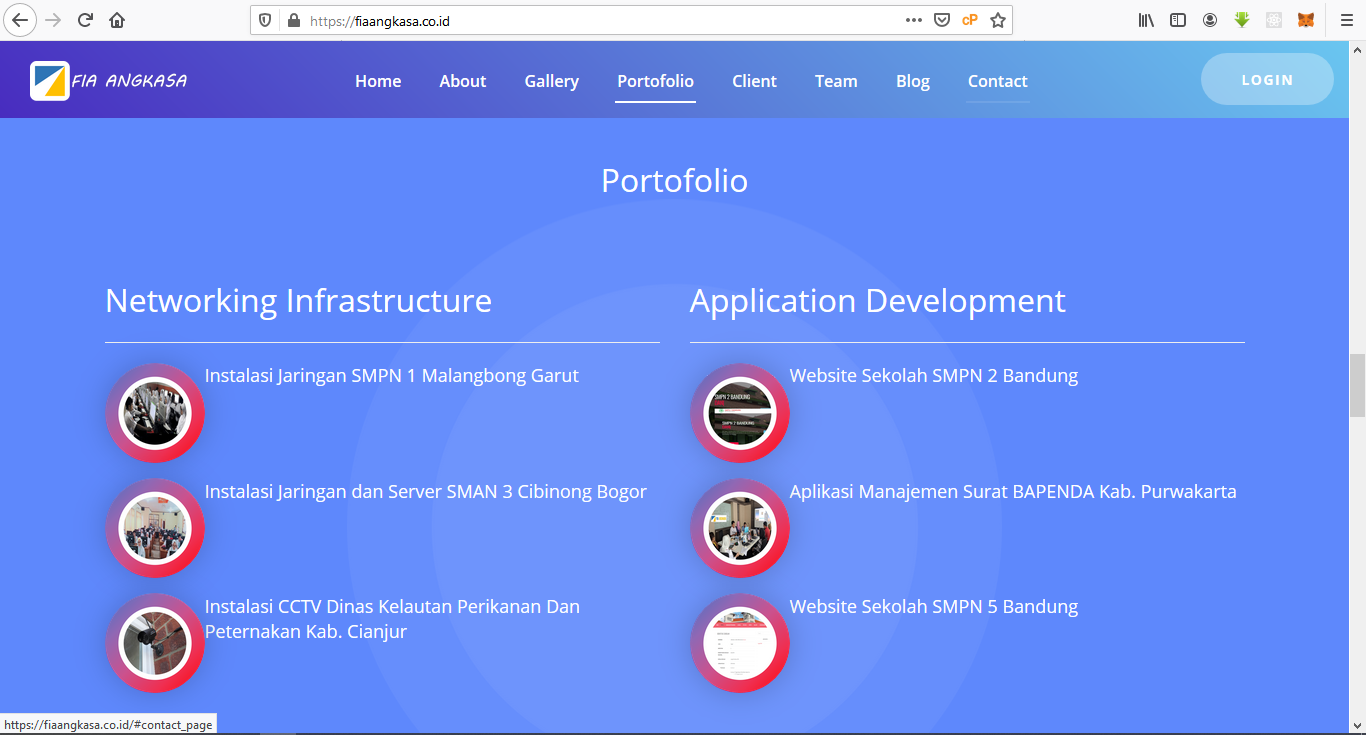
Task: Click the page's vertical scrollbar thumb
Action: coord(1357,385)
